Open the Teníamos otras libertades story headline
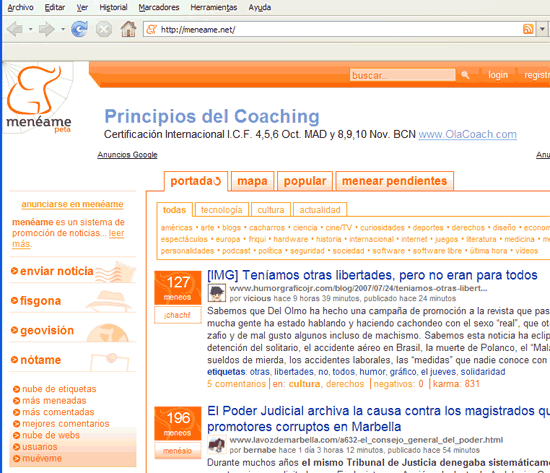The width and height of the screenshot is (550, 473). tap(372, 275)
